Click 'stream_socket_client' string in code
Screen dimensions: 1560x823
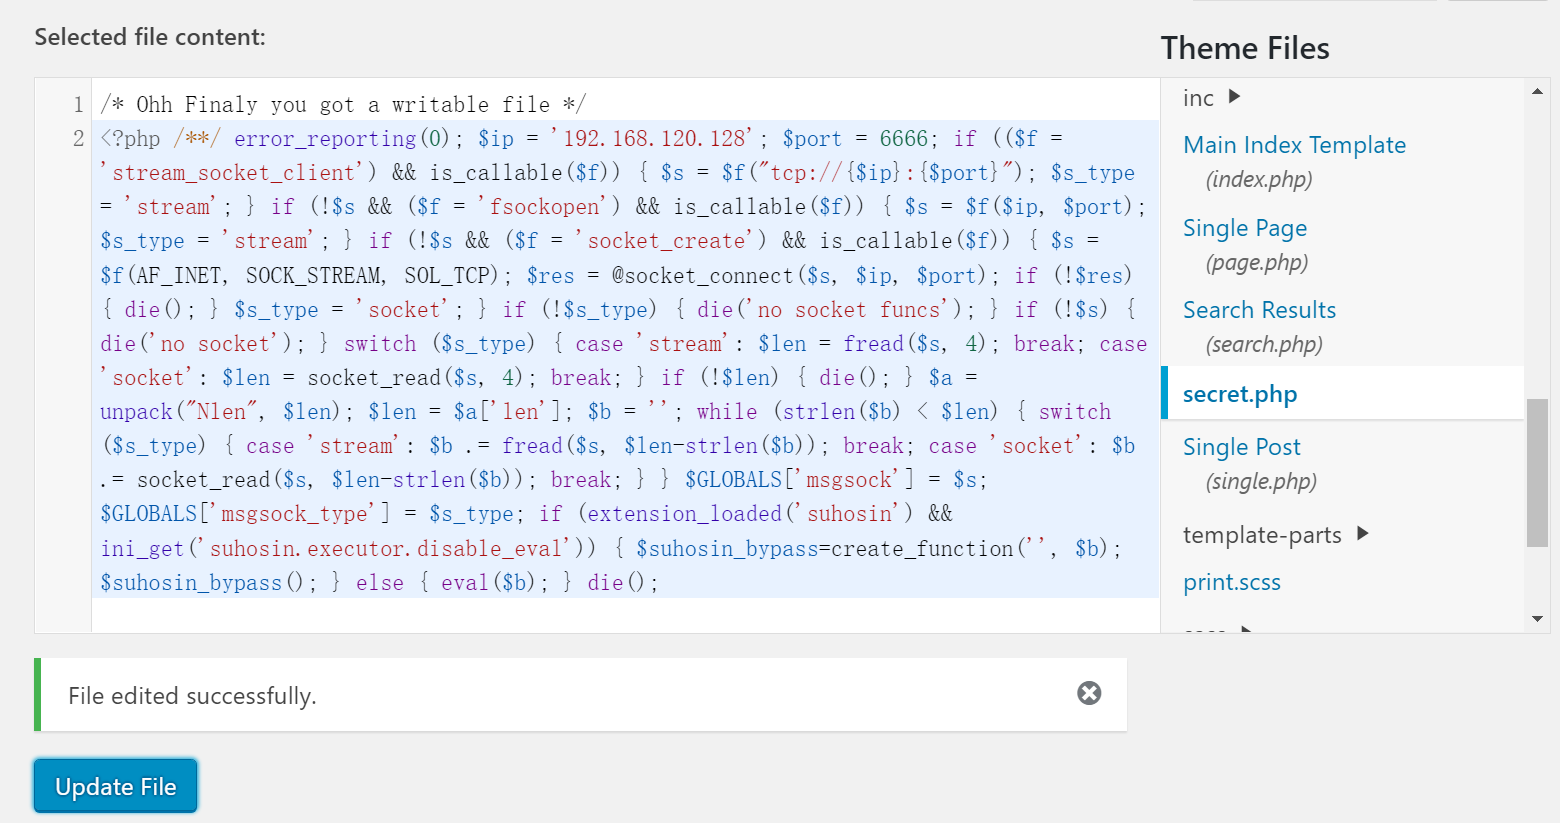pyautogui.click(x=233, y=173)
